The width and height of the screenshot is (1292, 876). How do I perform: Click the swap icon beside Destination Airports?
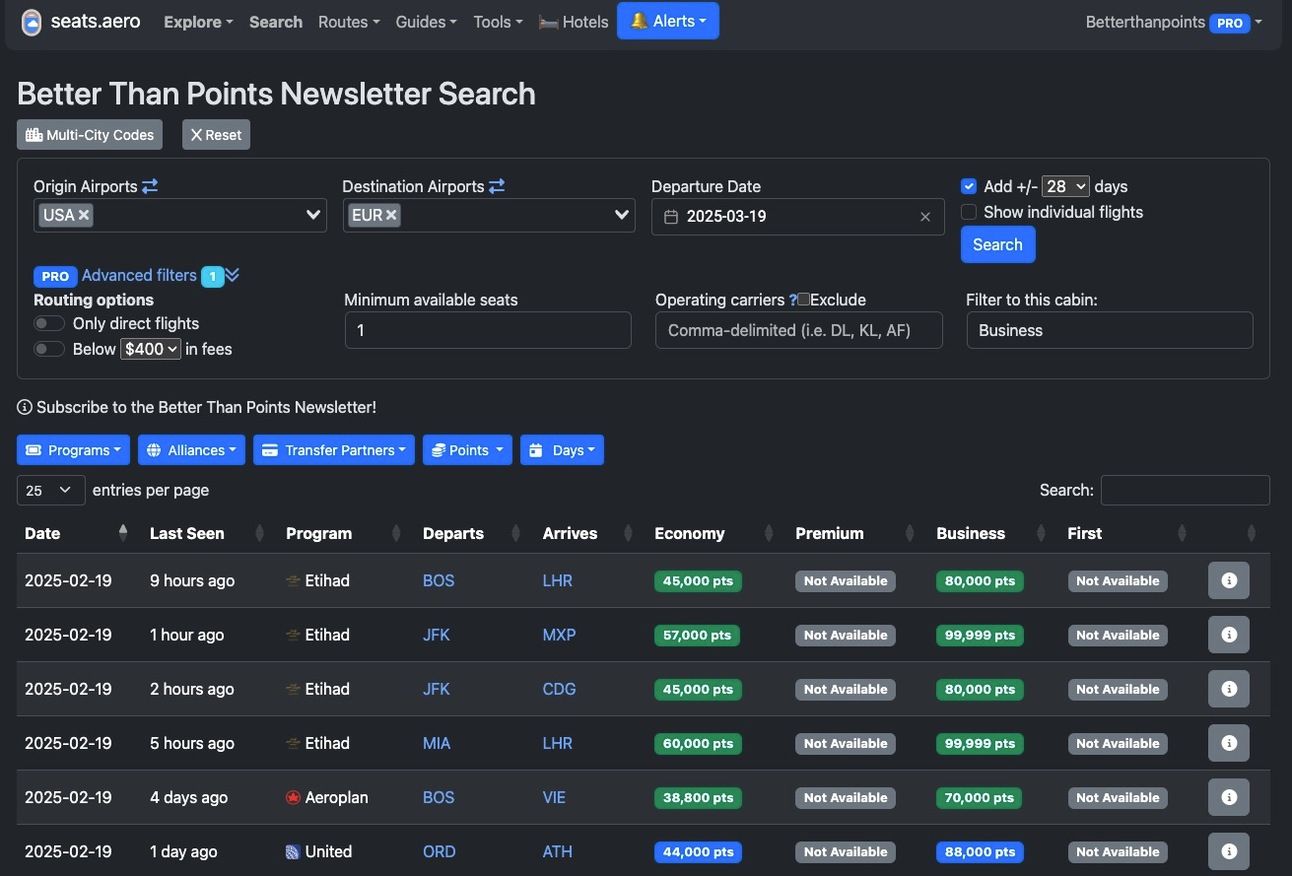point(496,186)
